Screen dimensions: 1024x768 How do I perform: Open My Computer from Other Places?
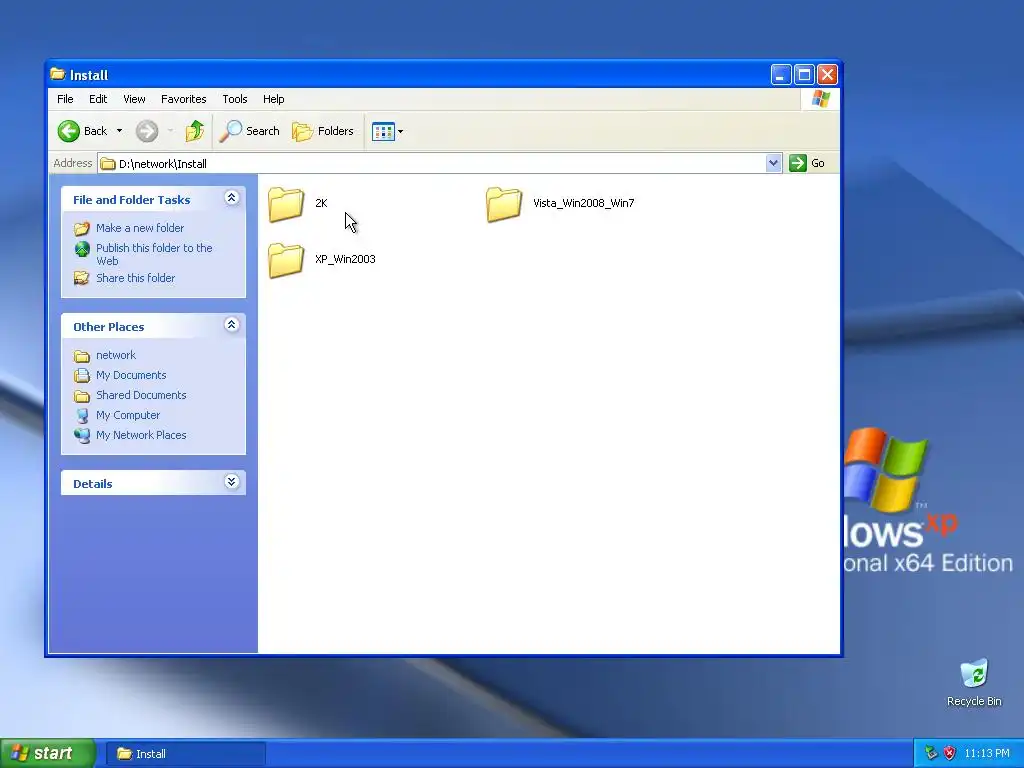[x=127, y=415]
